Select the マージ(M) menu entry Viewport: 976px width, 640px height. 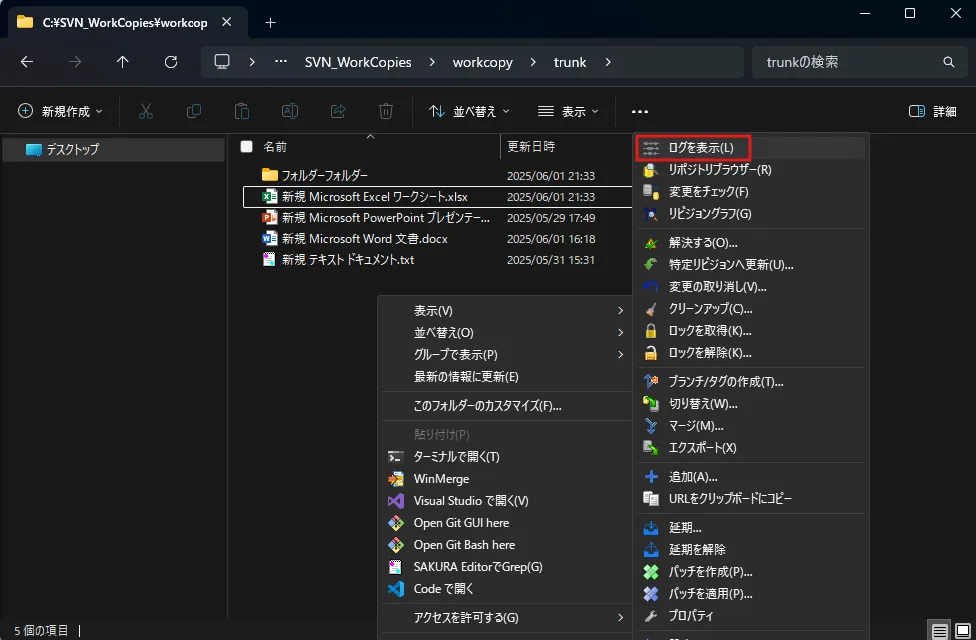(751, 426)
